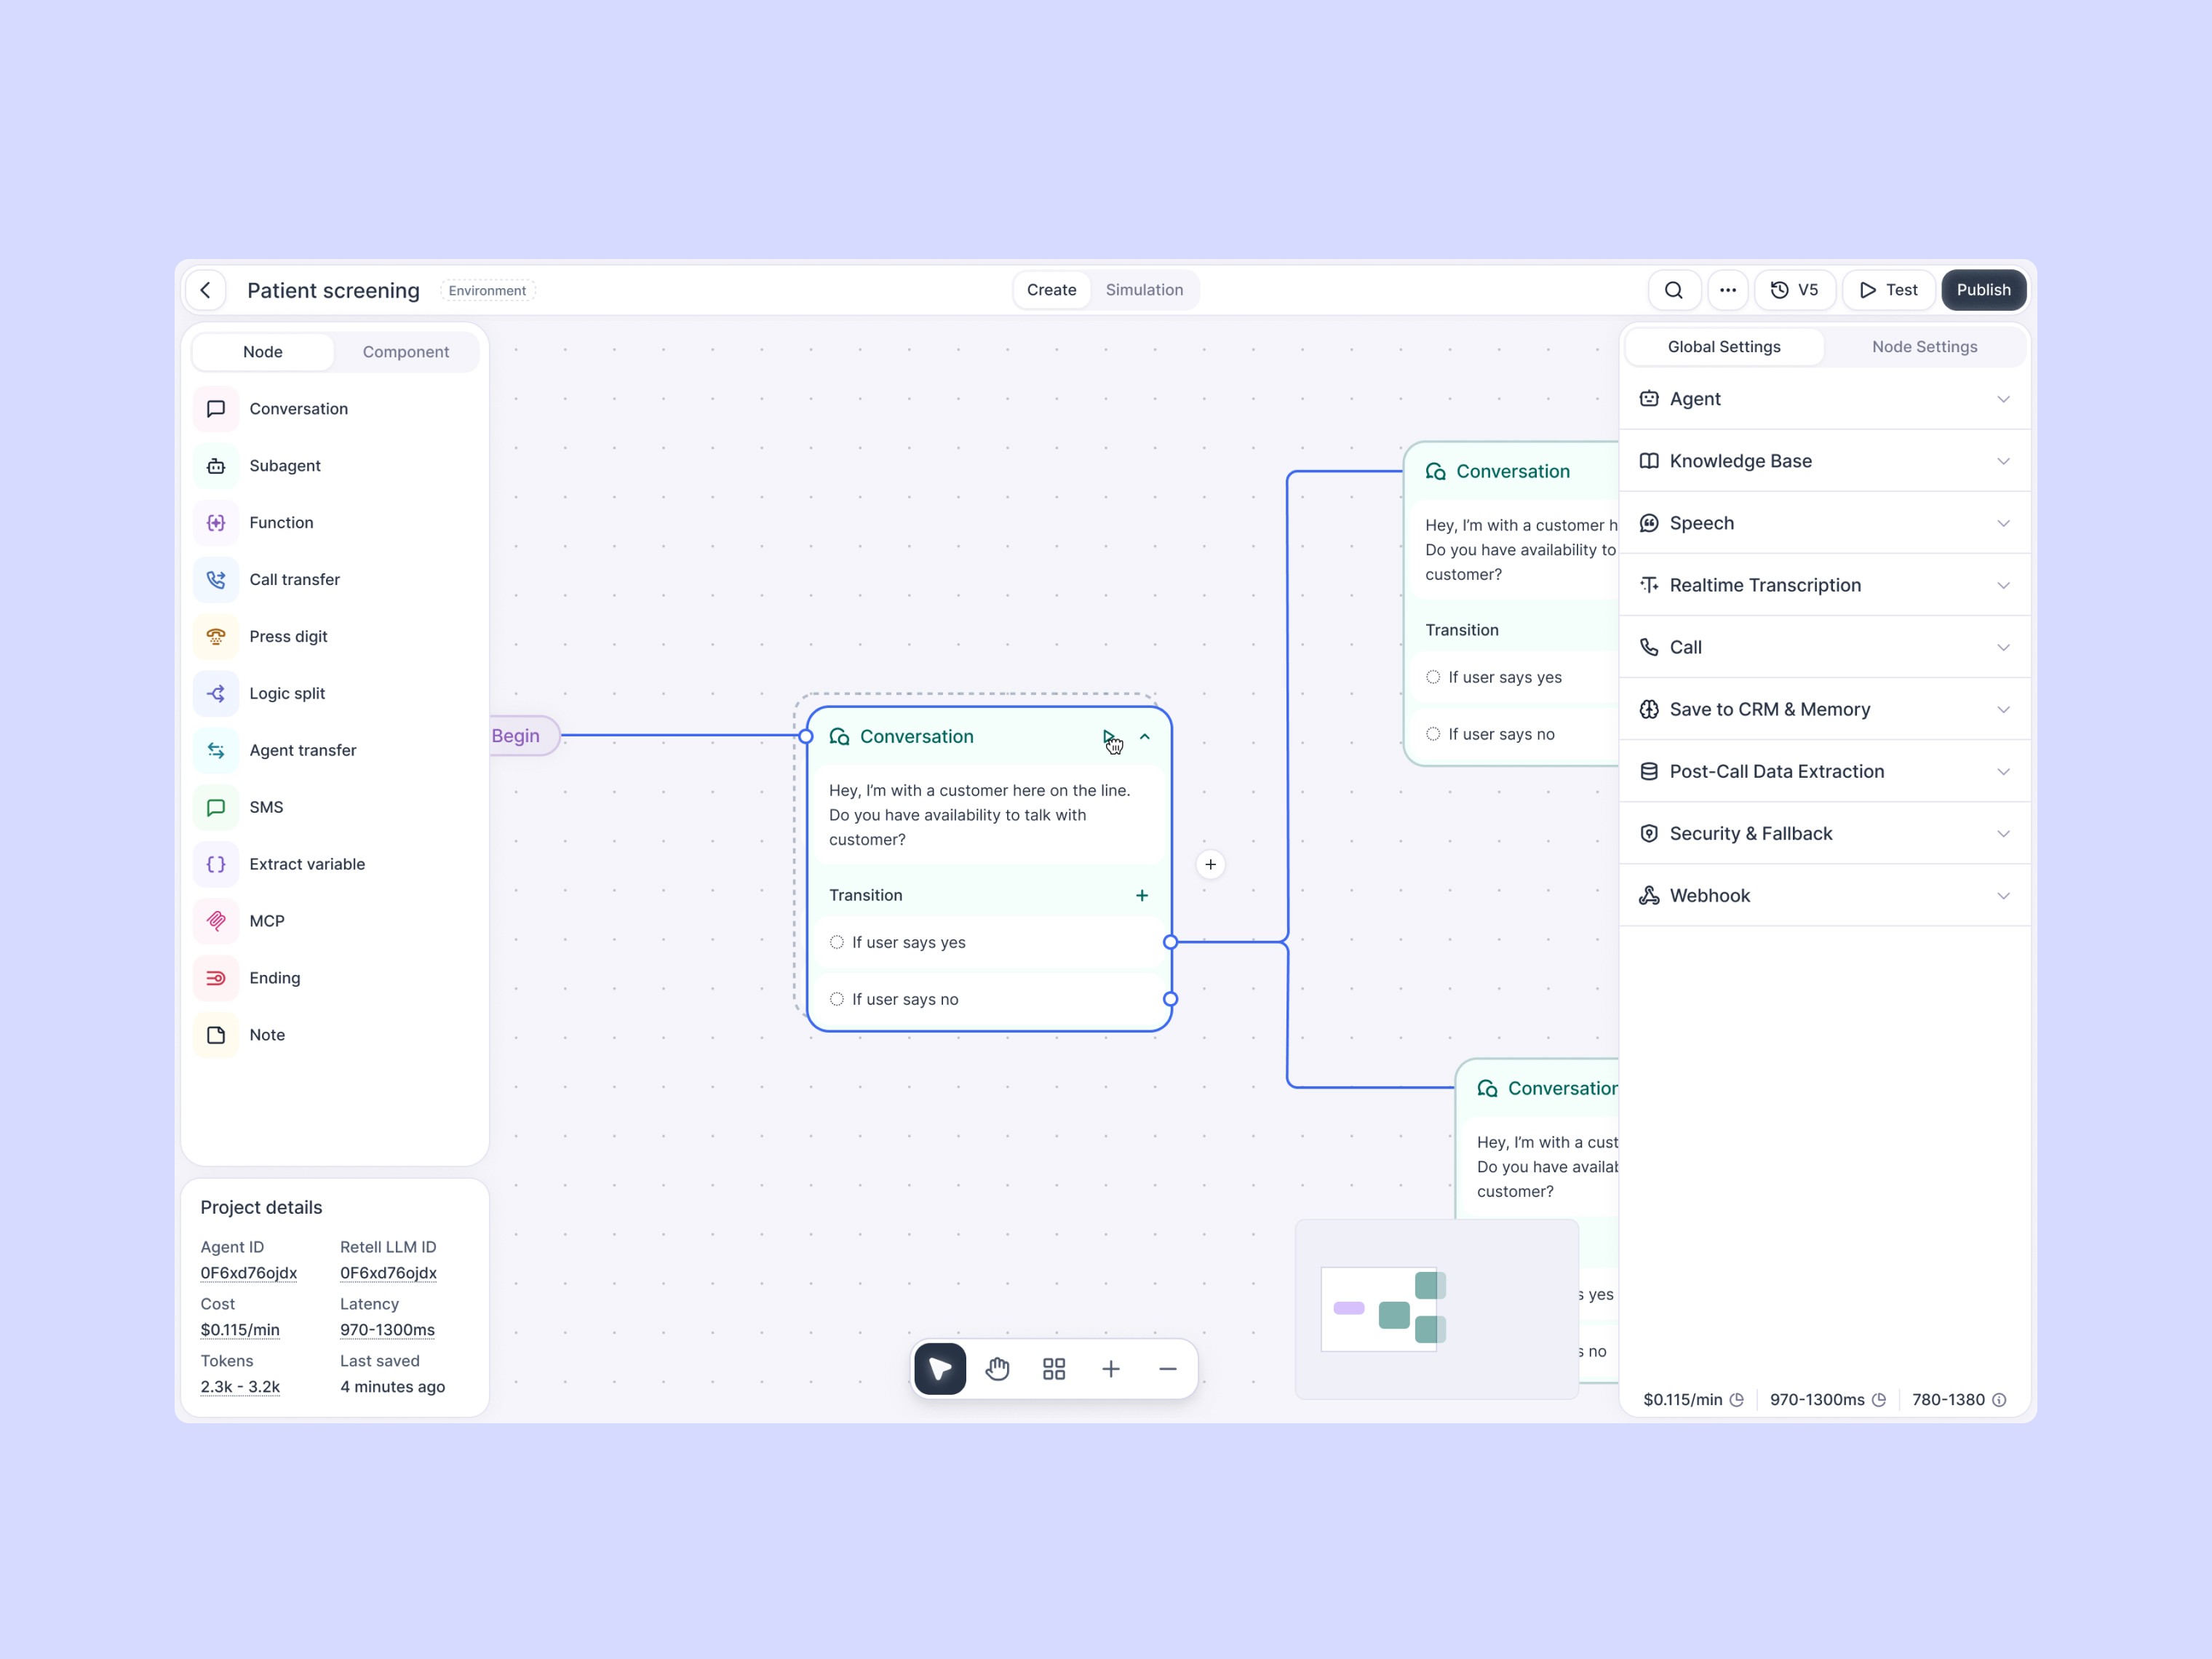Choose the Logic split node icon

[x=216, y=694]
